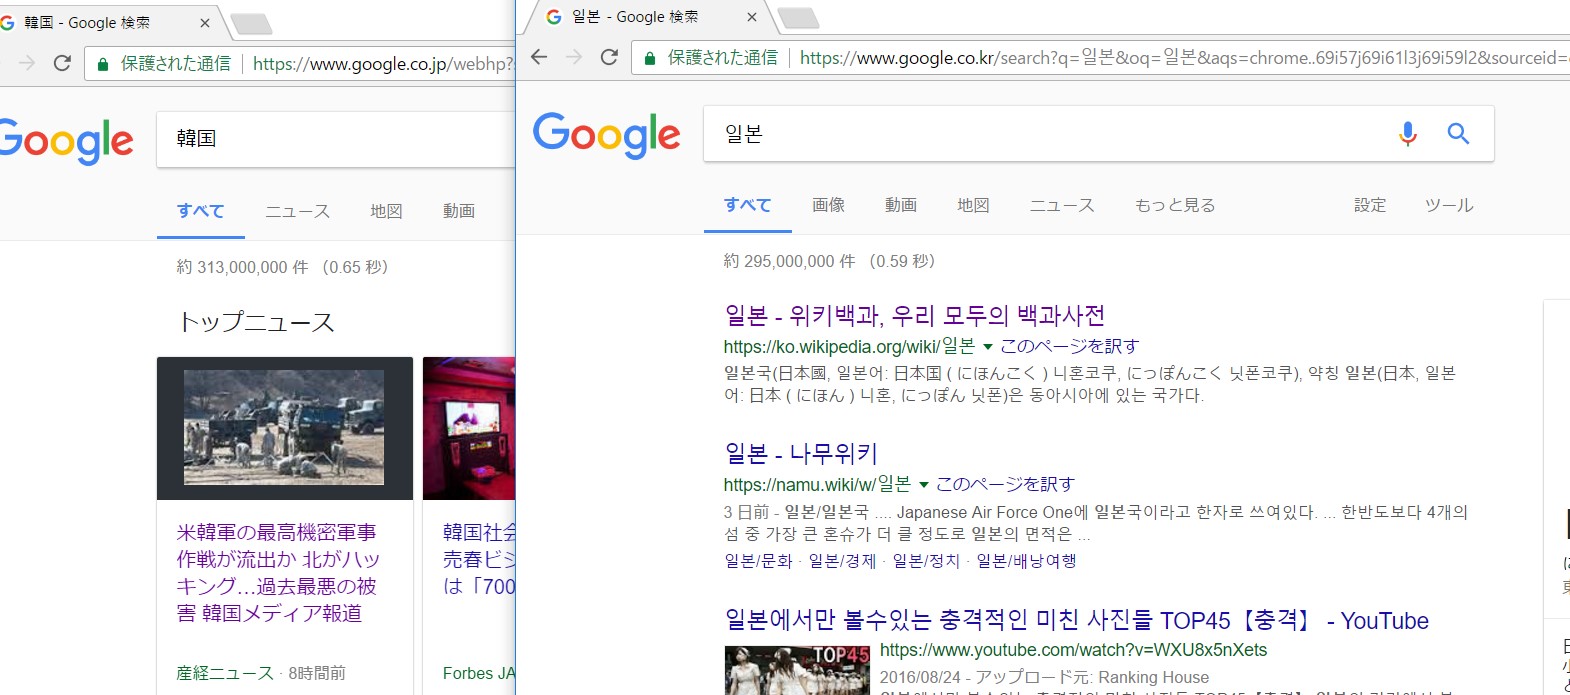Viewport: 1570px width, 695px height.
Task: Click the https://ko.wikipedia.org/wiki/일본 URL text
Action: tap(849, 346)
